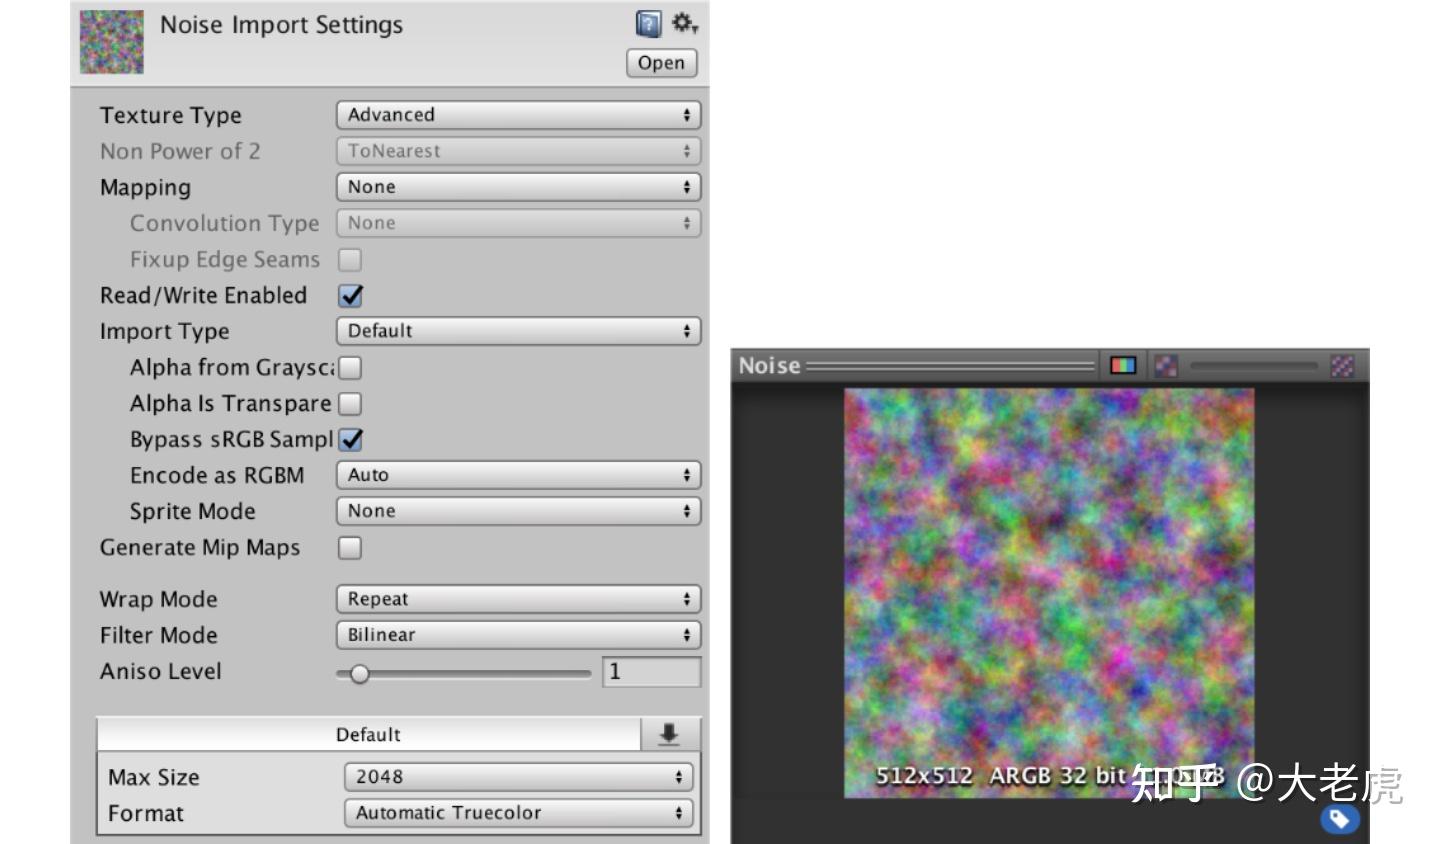The image size is (1440, 844).
Task: Expand the Wrap Mode Repeat dropdown
Action: pos(518,599)
